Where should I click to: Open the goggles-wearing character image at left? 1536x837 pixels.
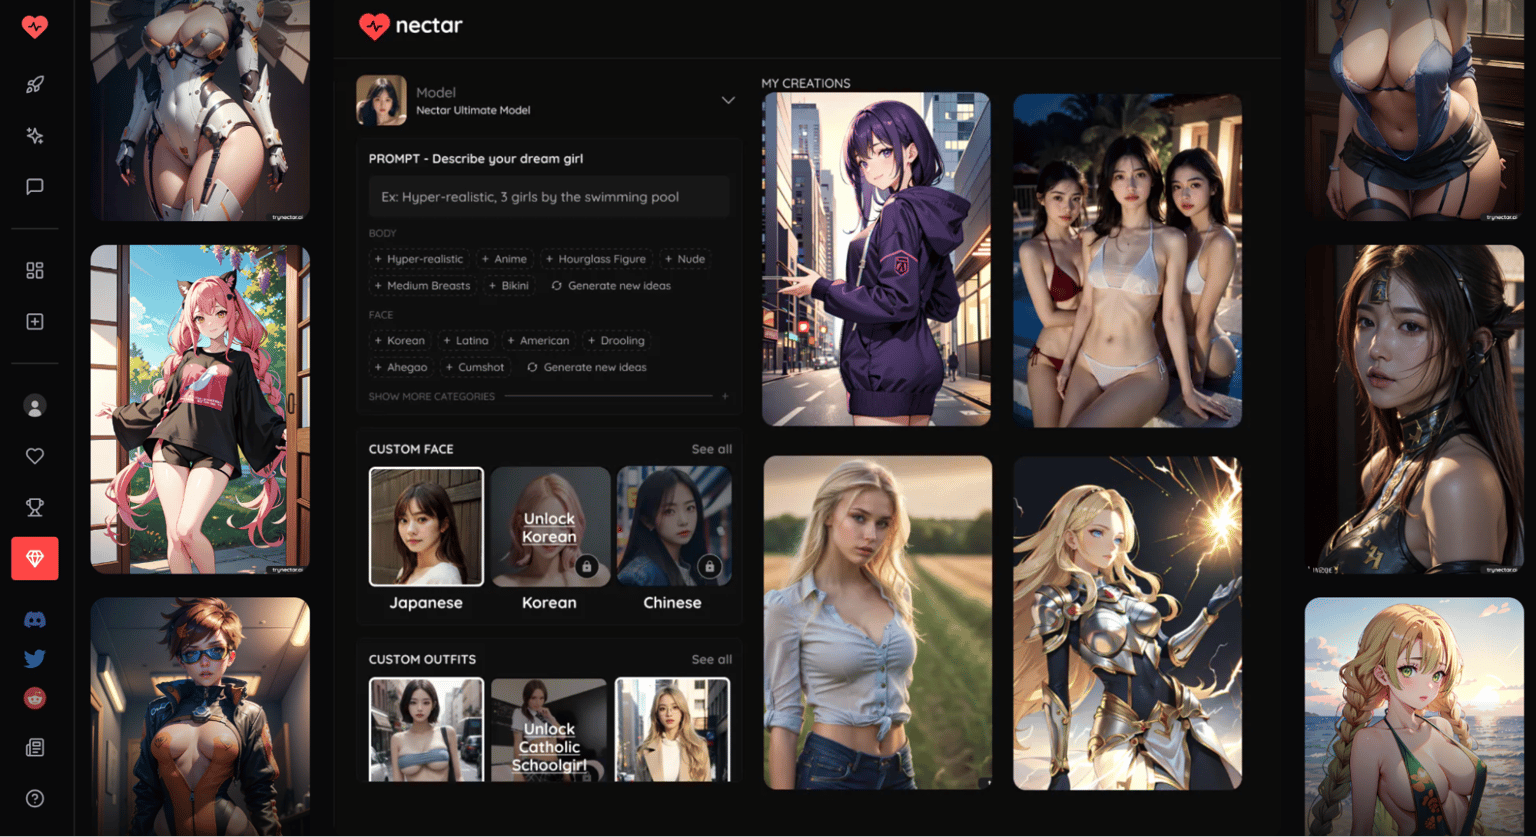200,716
